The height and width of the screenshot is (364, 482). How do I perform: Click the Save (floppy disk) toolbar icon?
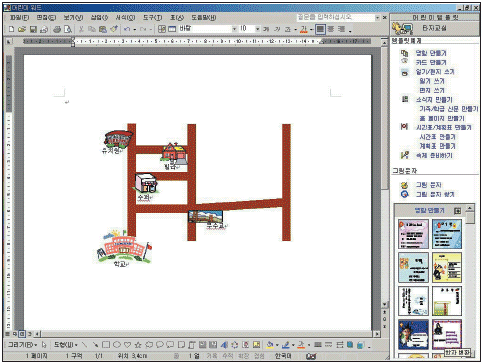click(33, 29)
